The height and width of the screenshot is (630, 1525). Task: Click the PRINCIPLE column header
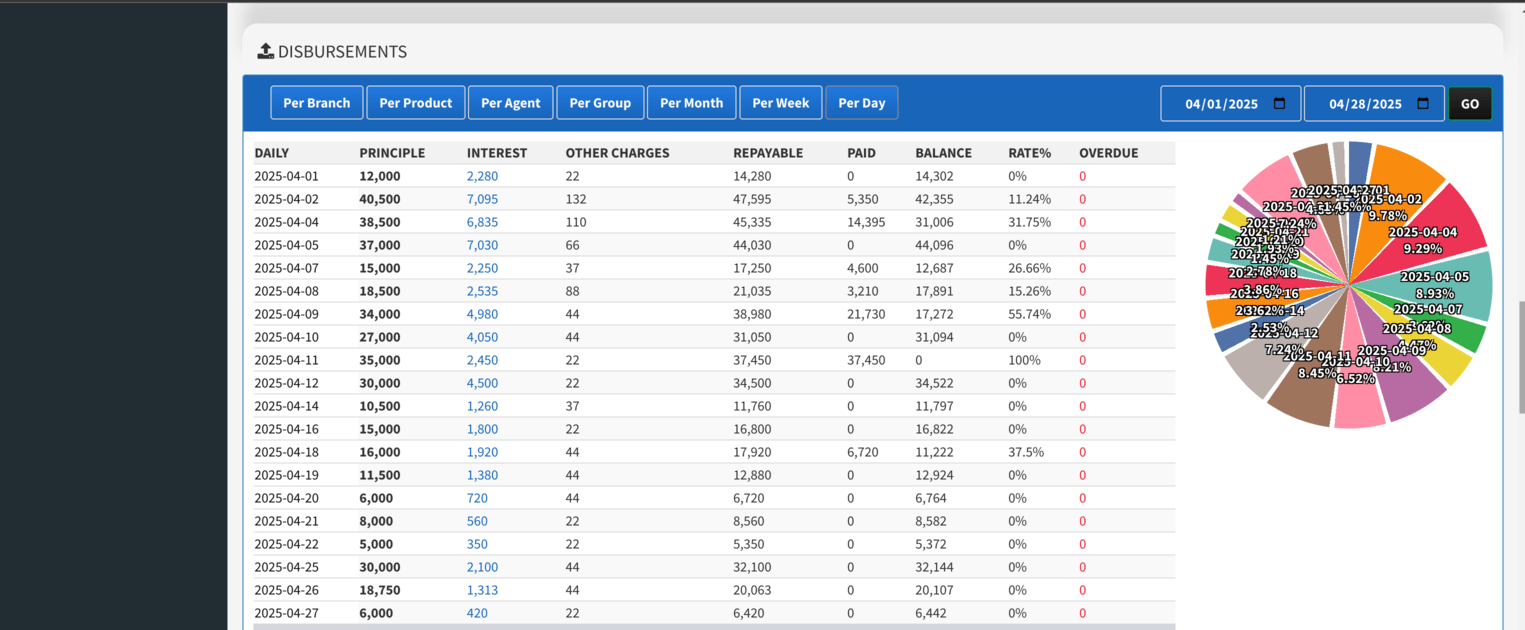(x=392, y=153)
